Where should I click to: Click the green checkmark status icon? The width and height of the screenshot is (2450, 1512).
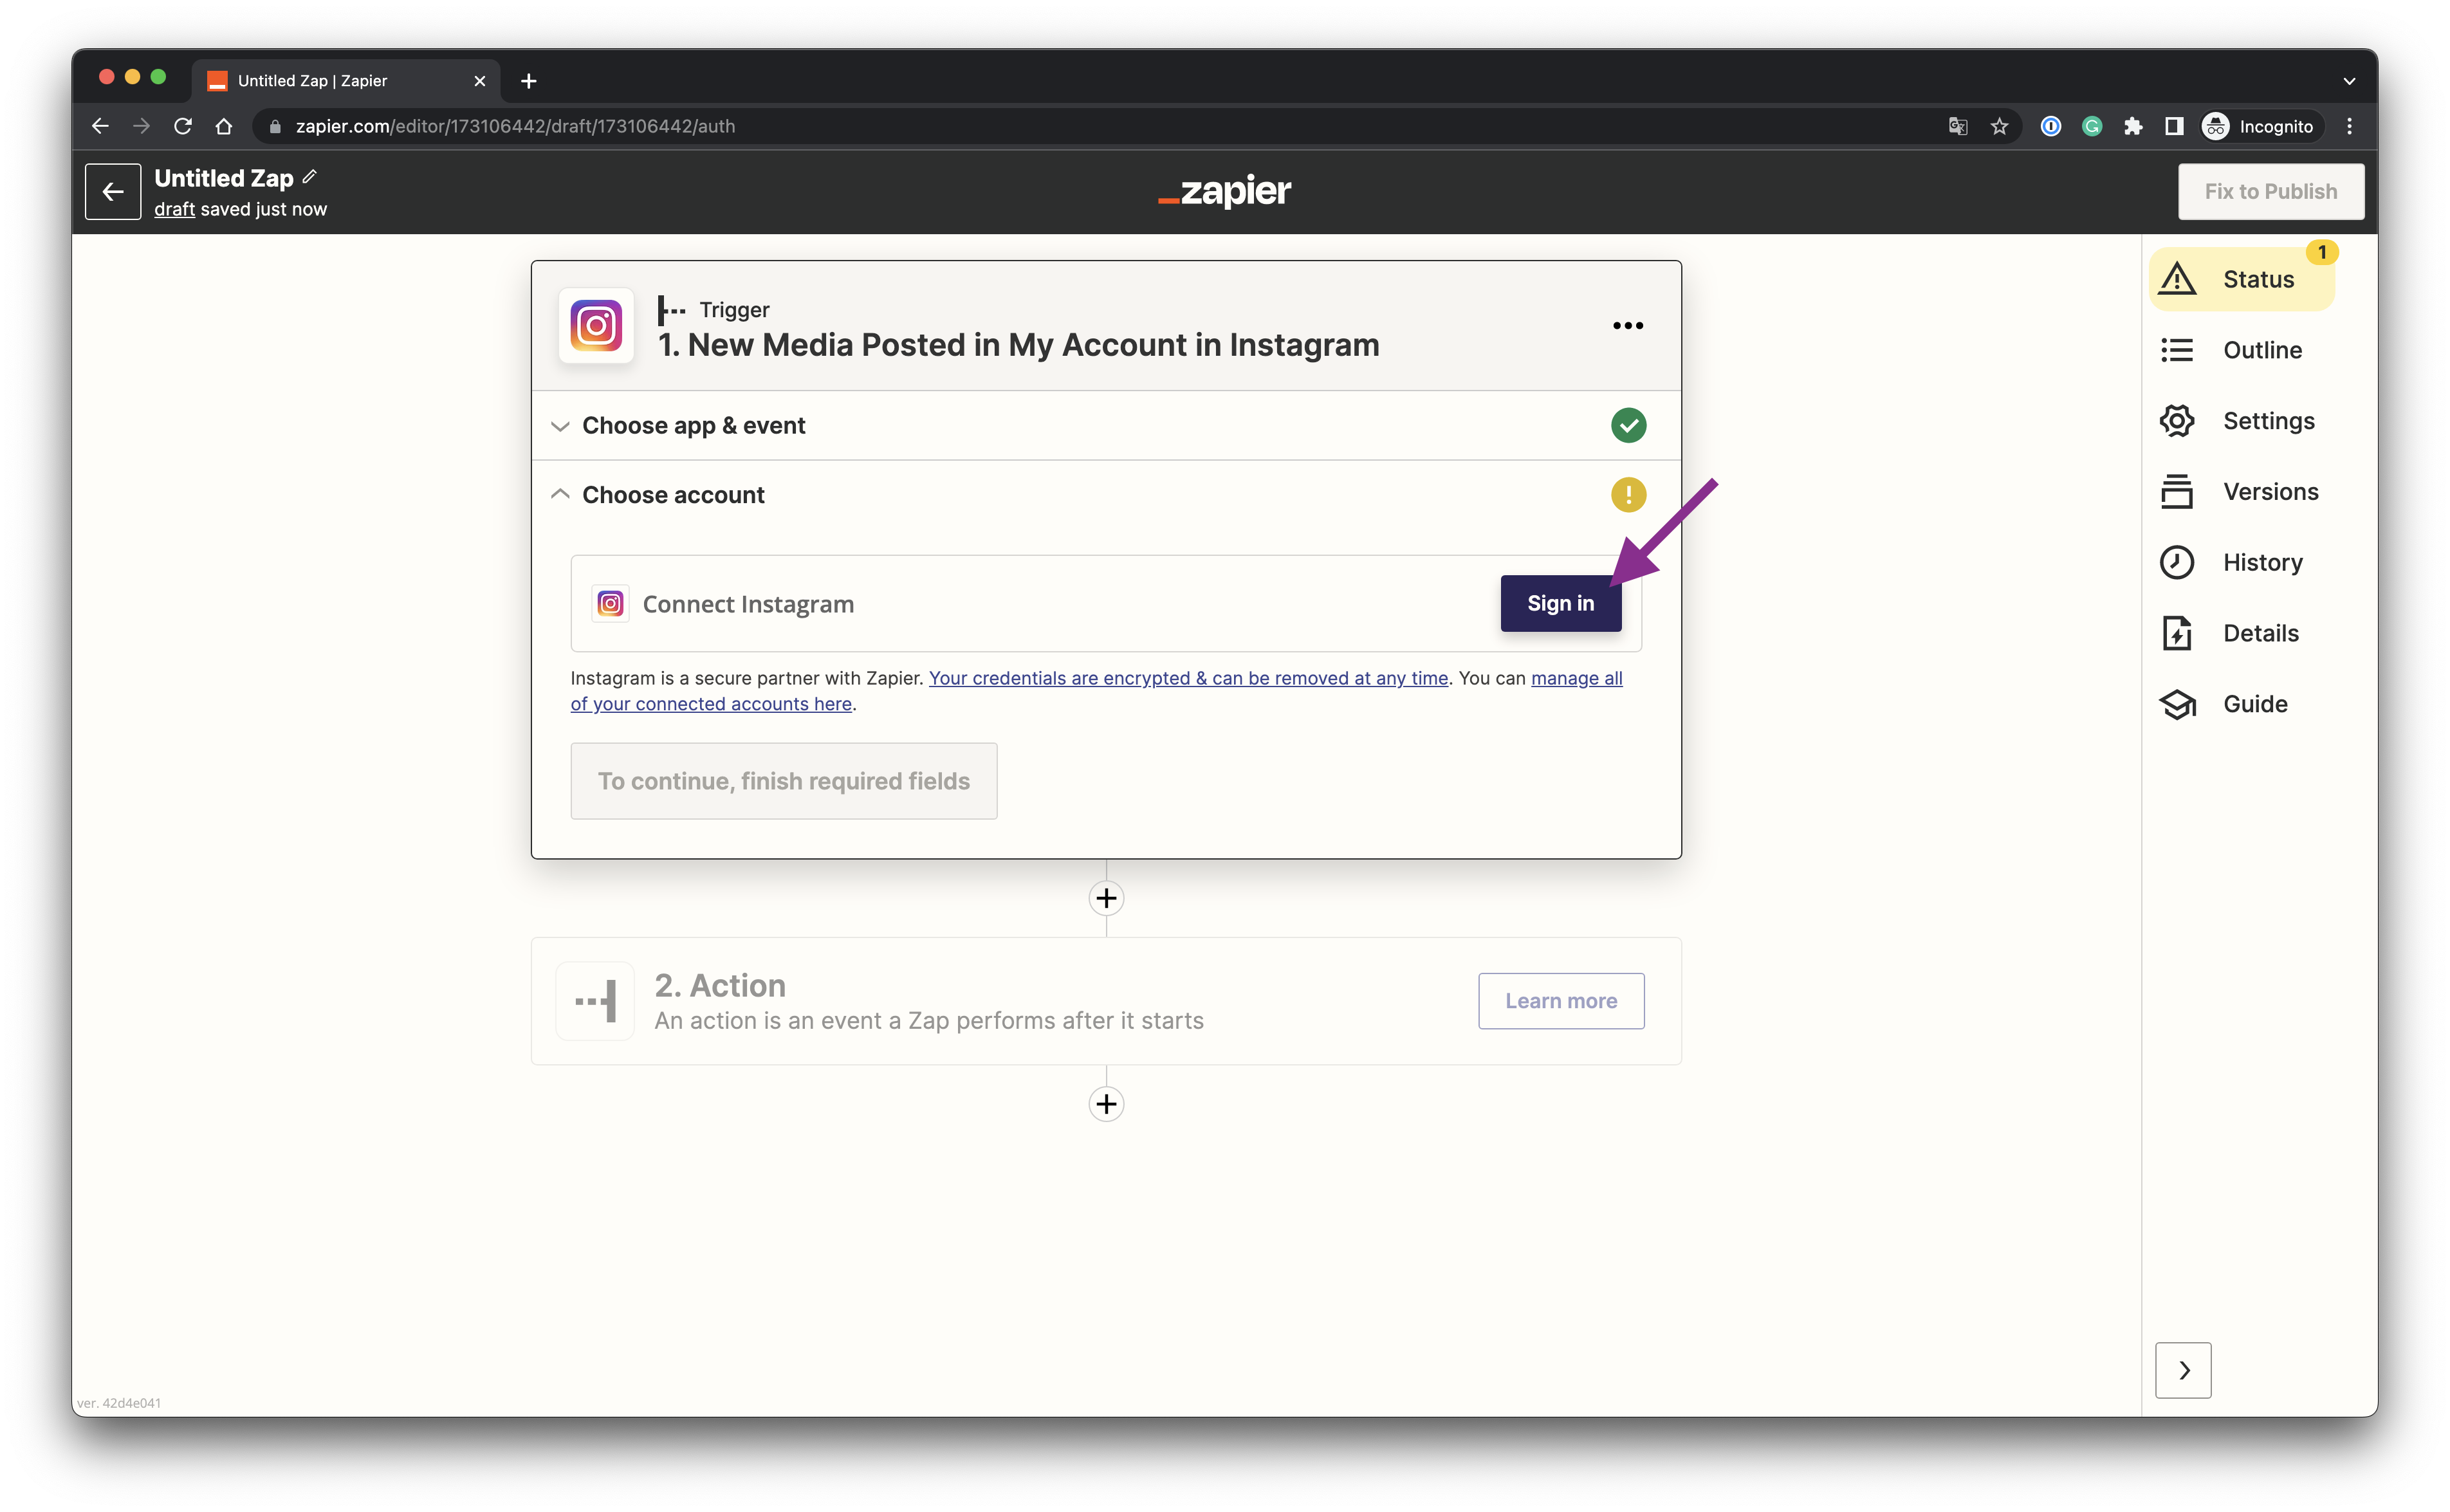tap(1628, 426)
